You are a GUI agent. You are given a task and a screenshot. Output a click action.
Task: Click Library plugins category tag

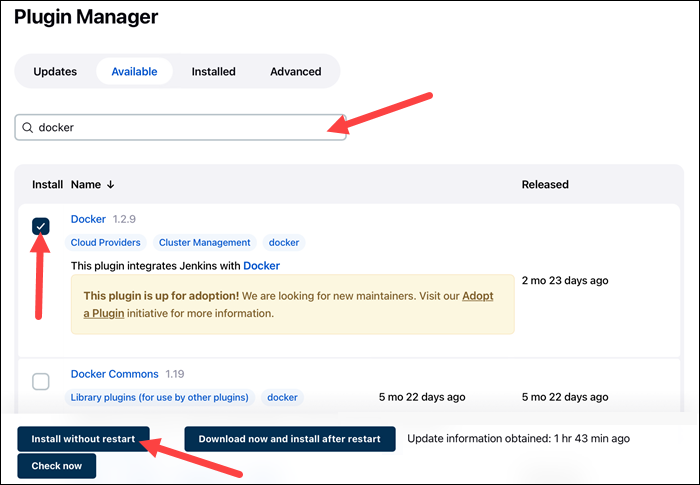[160, 397]
